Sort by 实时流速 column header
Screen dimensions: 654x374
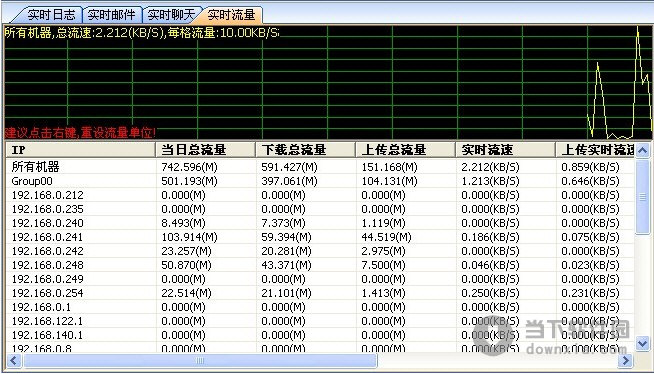pos(506,150)
